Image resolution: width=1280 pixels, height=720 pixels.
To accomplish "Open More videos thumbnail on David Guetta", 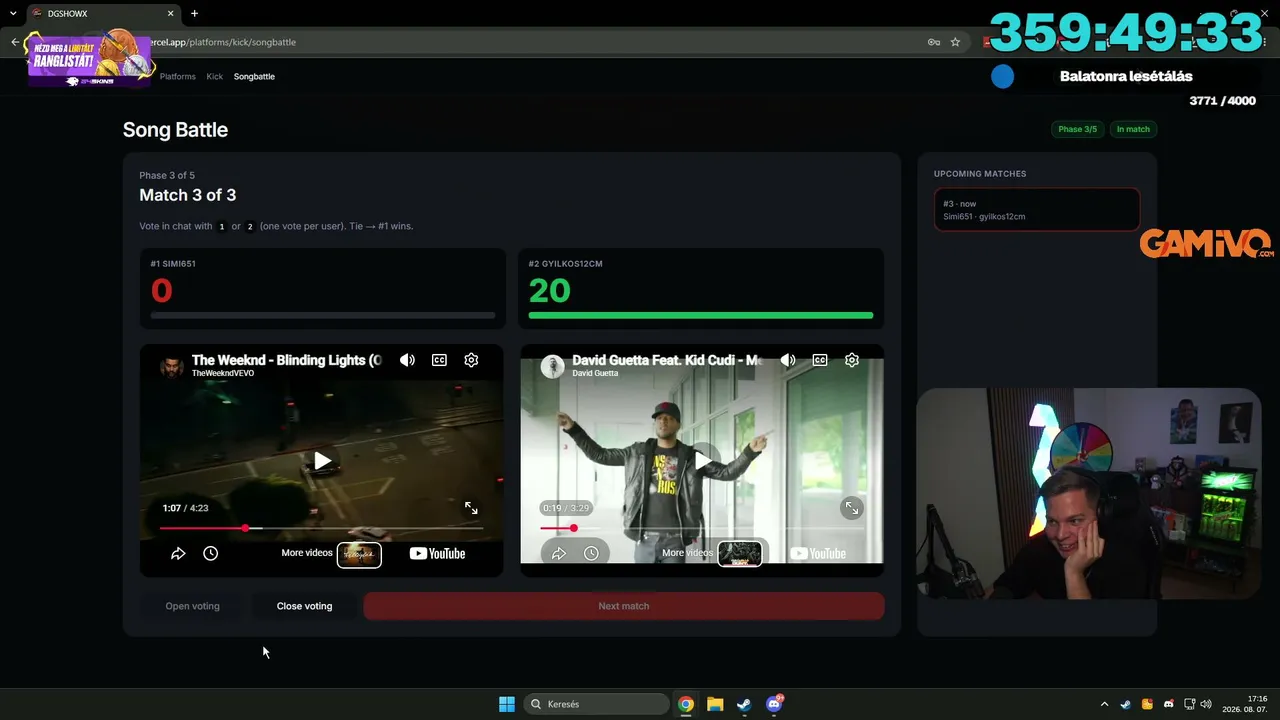I will coord(740,554).
